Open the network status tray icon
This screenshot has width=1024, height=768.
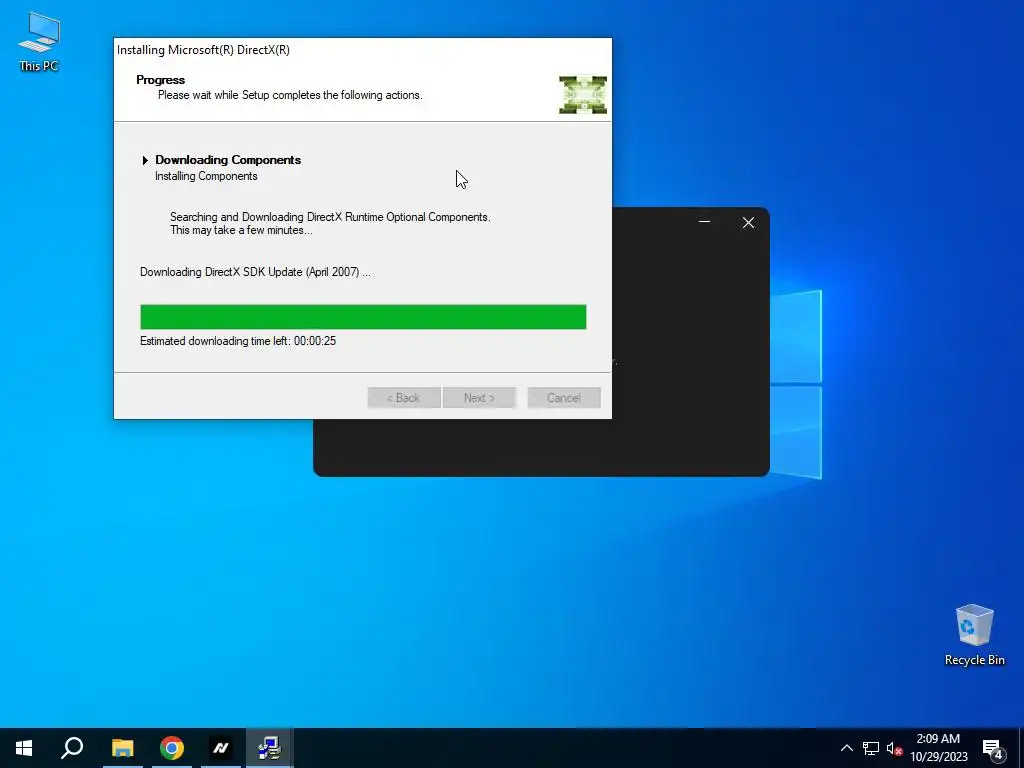pyautogui.click(x=871, y=748)
